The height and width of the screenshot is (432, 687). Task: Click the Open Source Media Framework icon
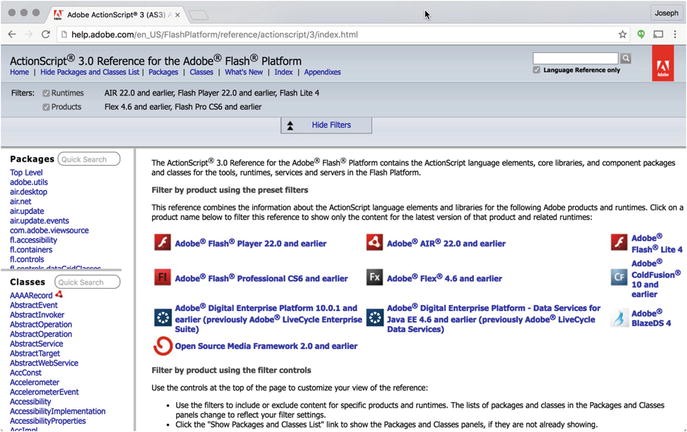163,346
